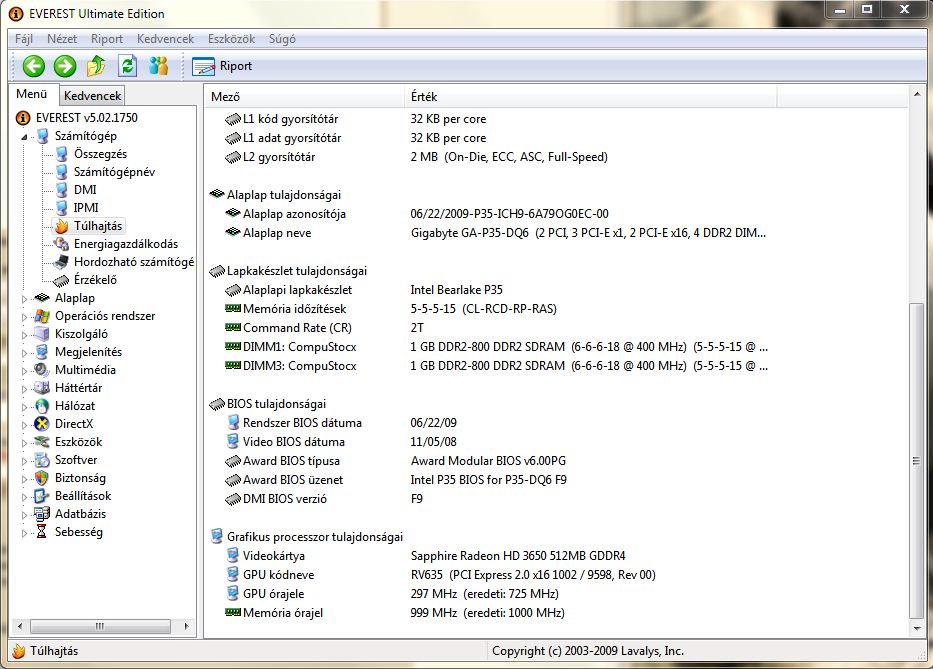This screenshot has width=933, height=669.
Task: Select EVEREST v5.02.1750 root node
Action: point(86,118)
